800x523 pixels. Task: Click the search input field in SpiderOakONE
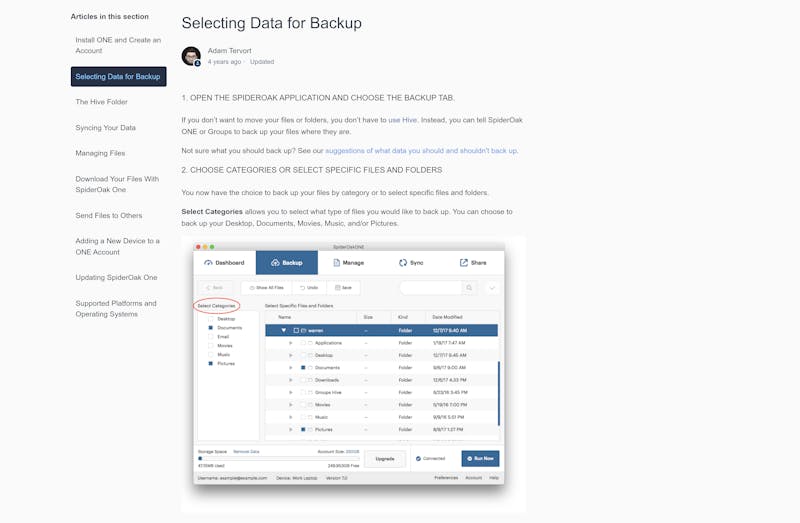click(x=431, y=288)
